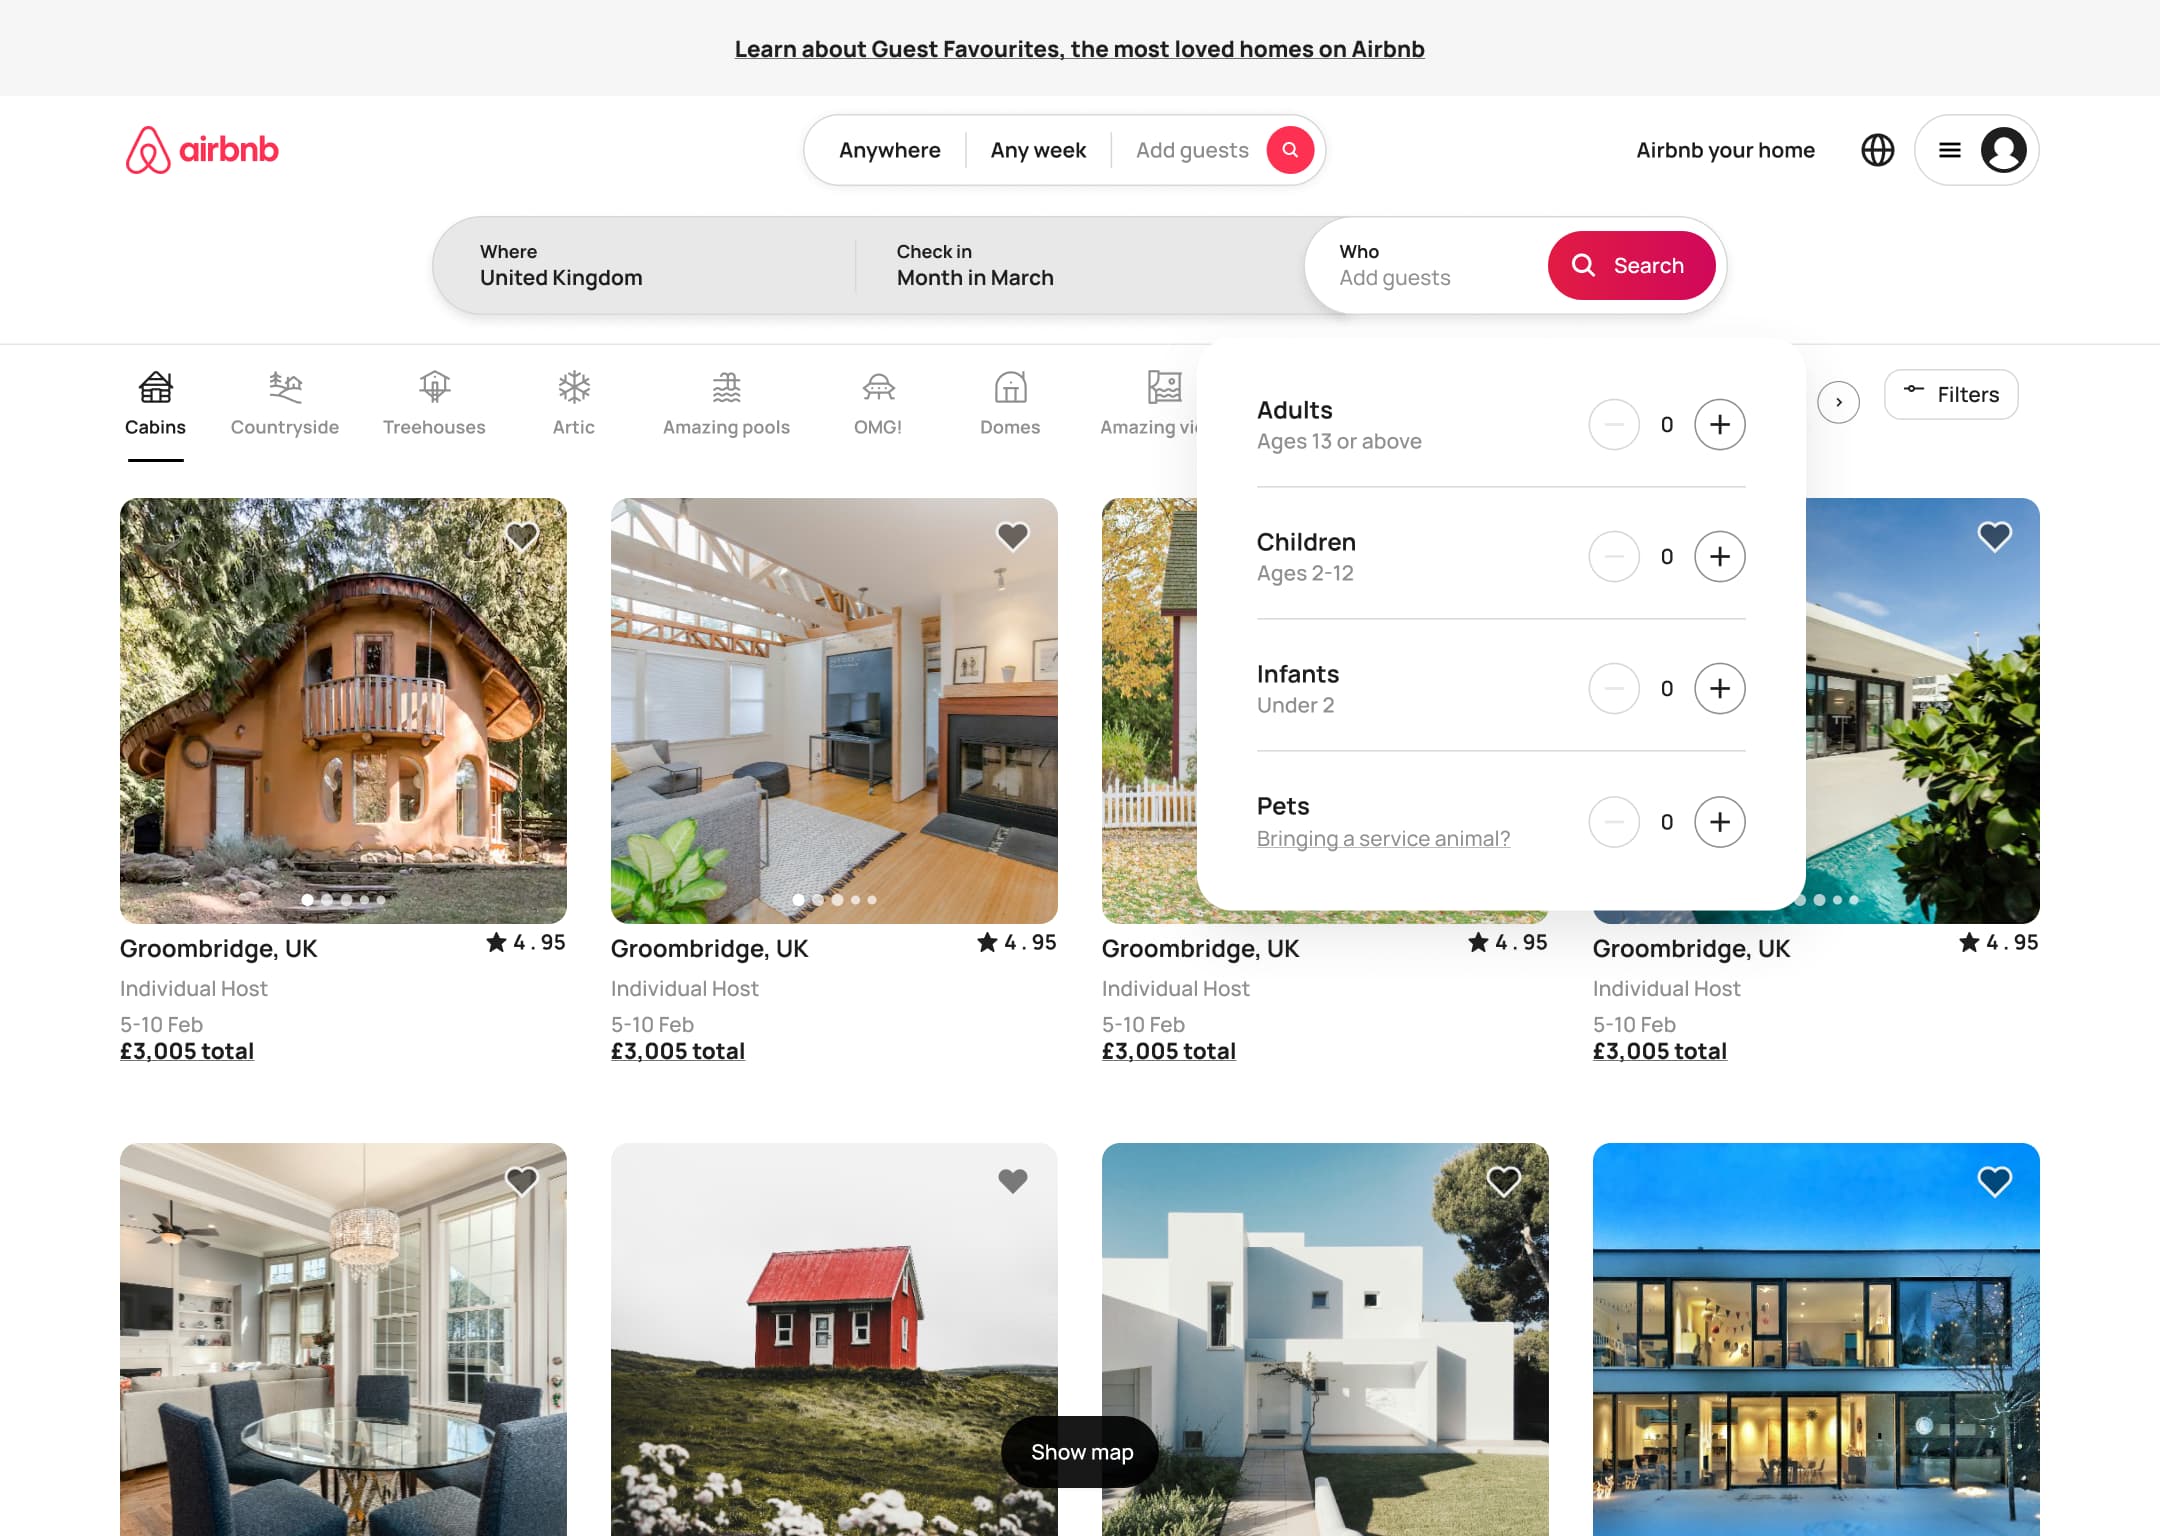Image resolution: width=2160 pixels, height=1536 pixels.
Task: Open the hamburger profile menu
Action: pyautogui.click(x=1976, y=150)
